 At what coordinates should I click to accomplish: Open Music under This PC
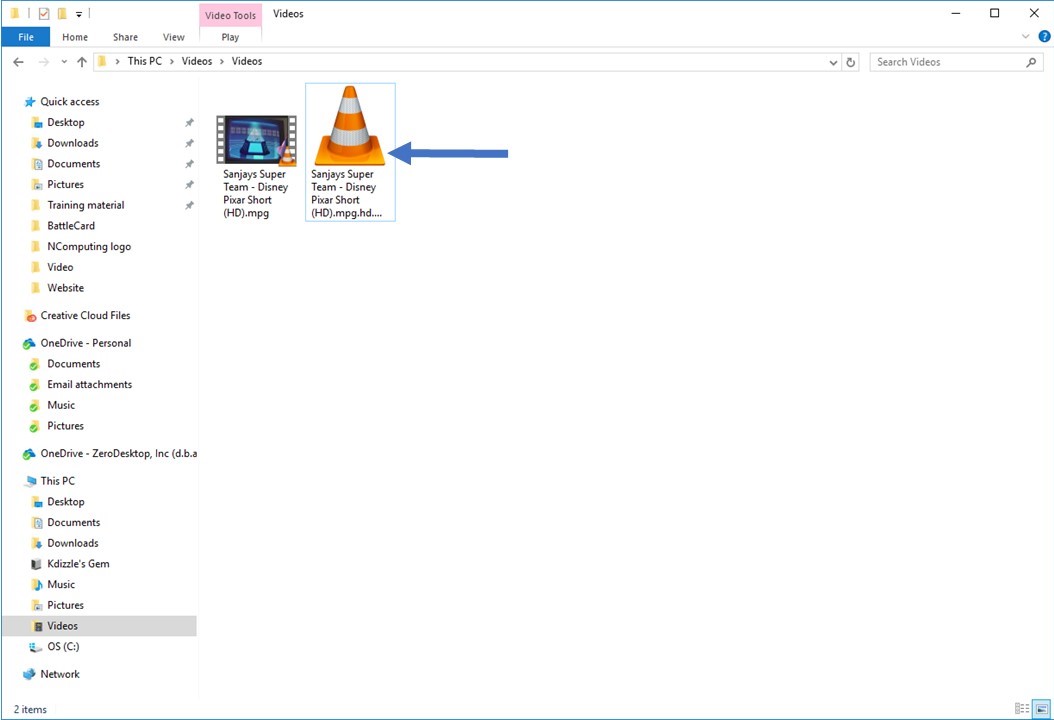[60, 584]
